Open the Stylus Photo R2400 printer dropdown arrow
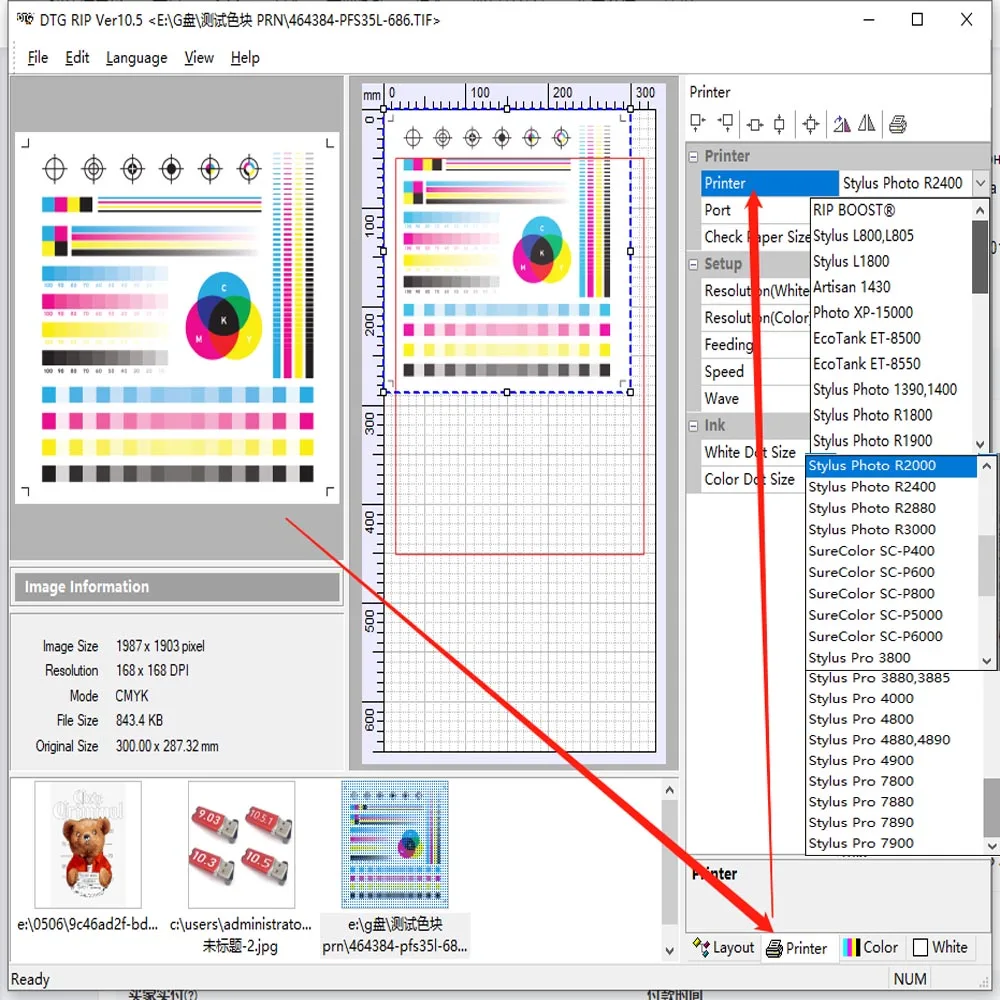This screenshot has height=1000, width=1000. click(x=980, y=183)
